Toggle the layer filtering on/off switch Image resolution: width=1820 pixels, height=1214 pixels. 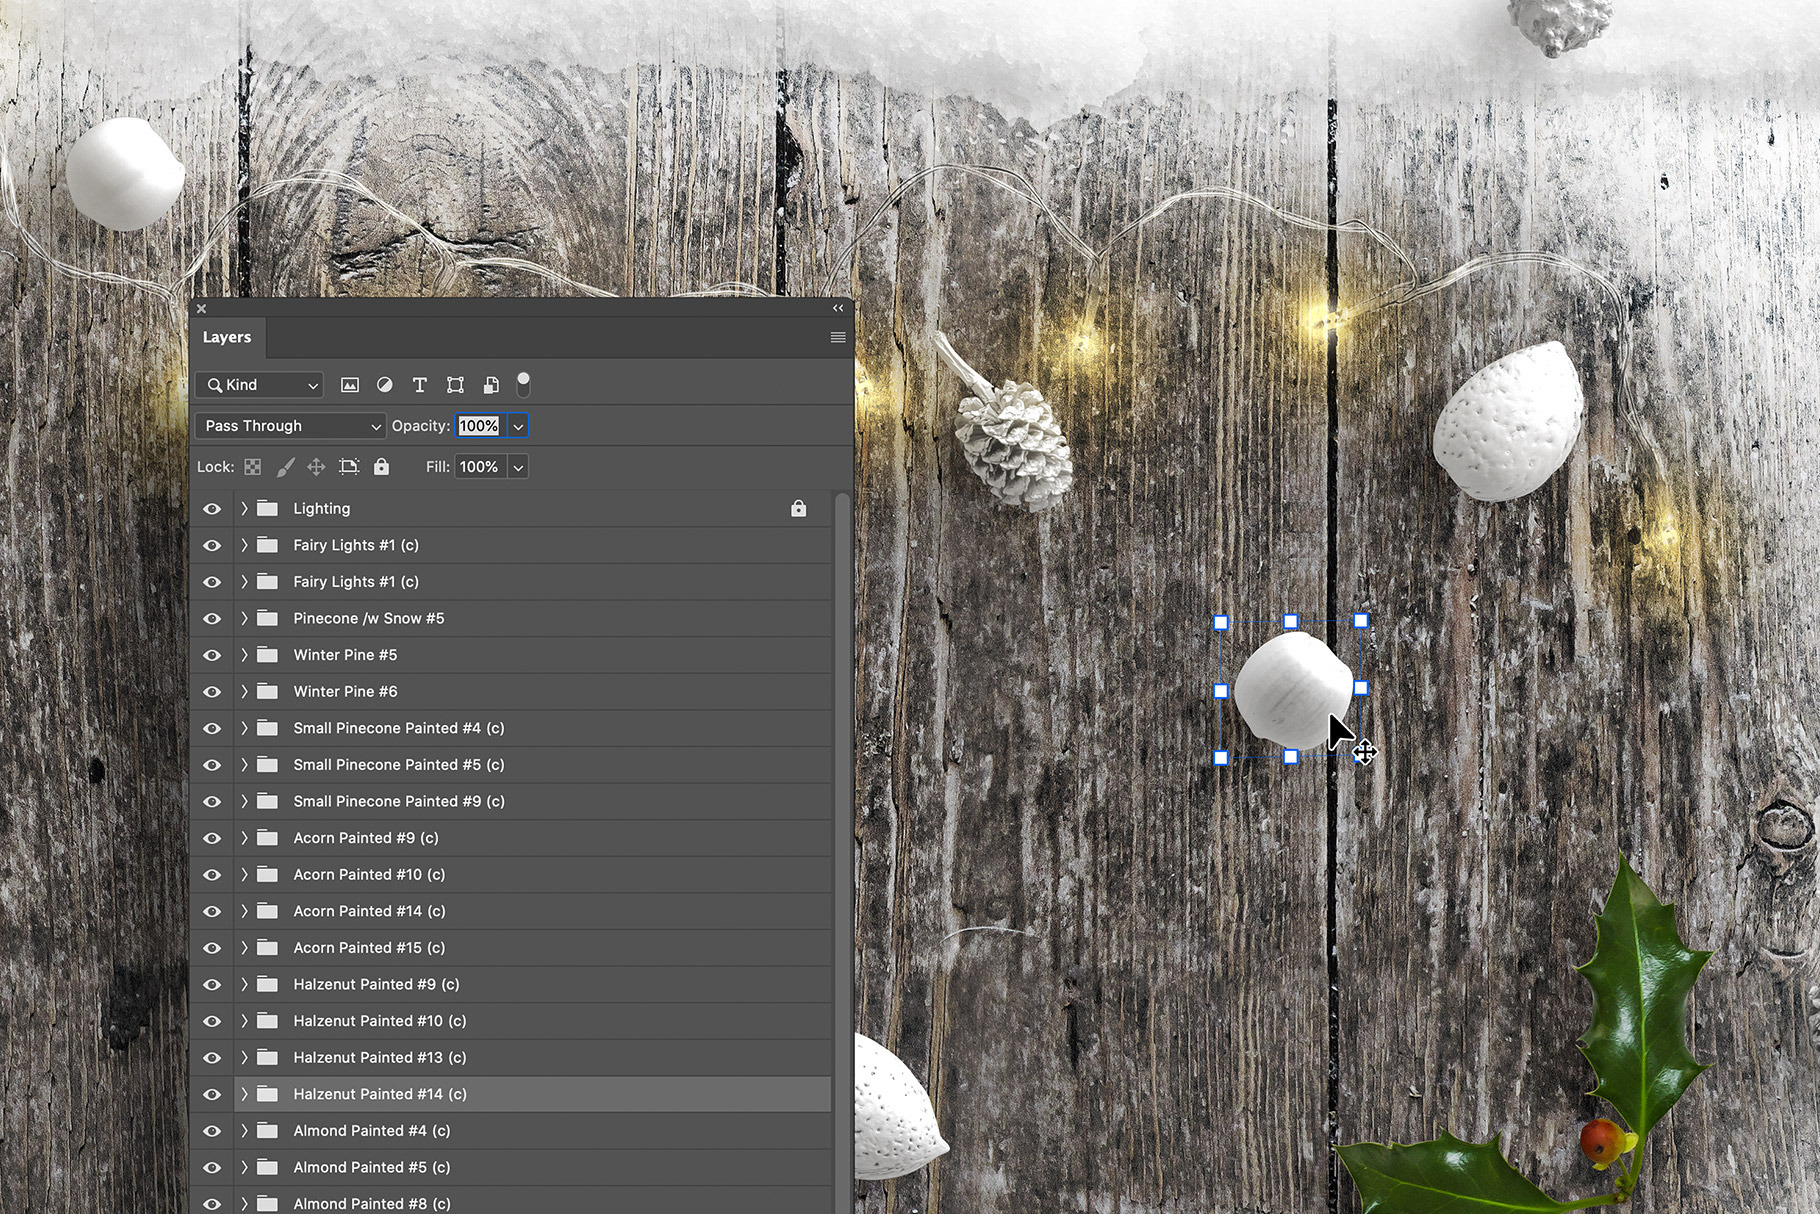[x=523, y=384]
